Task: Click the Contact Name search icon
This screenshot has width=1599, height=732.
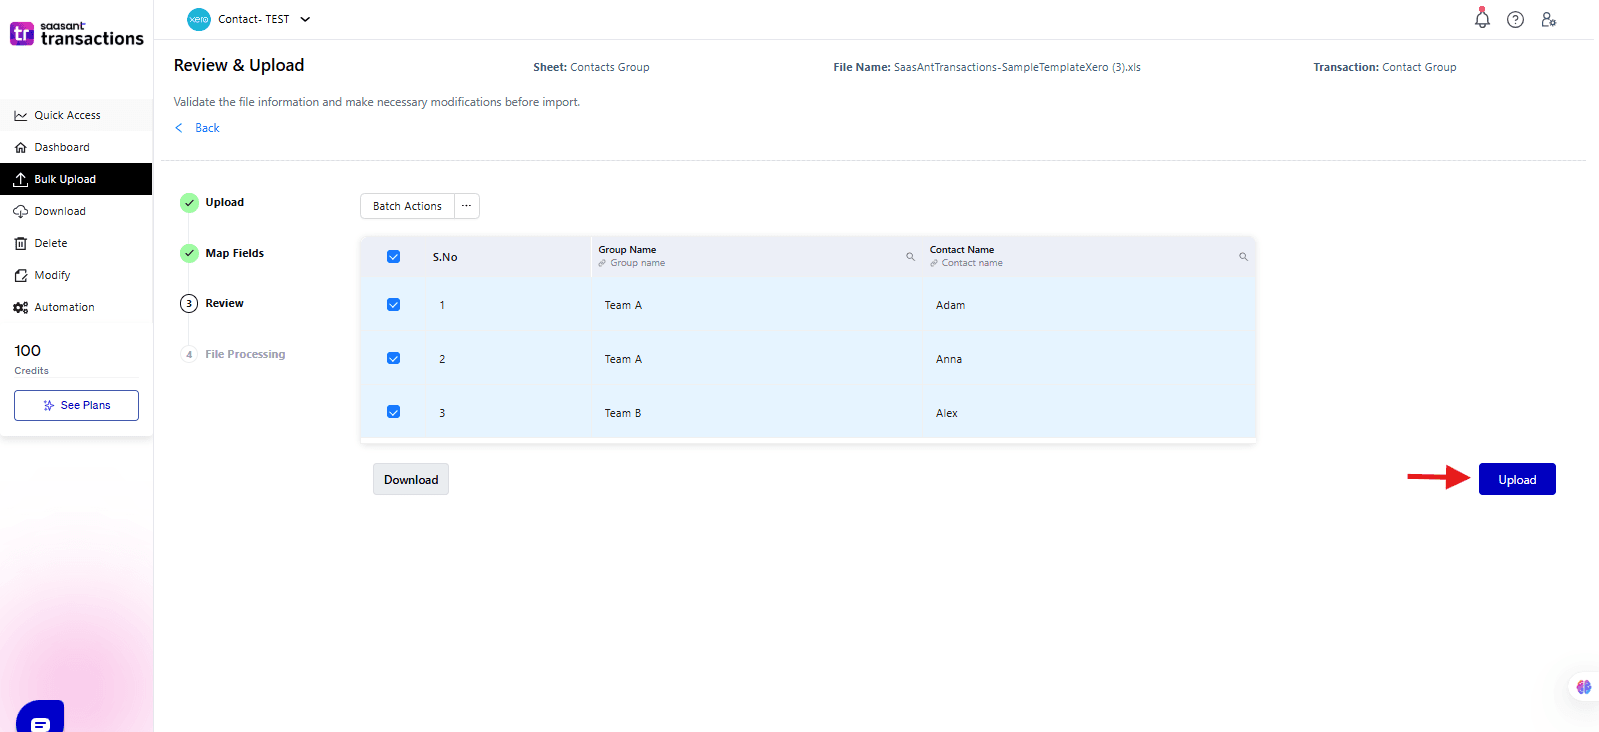Action: (x=1243, y=257)
